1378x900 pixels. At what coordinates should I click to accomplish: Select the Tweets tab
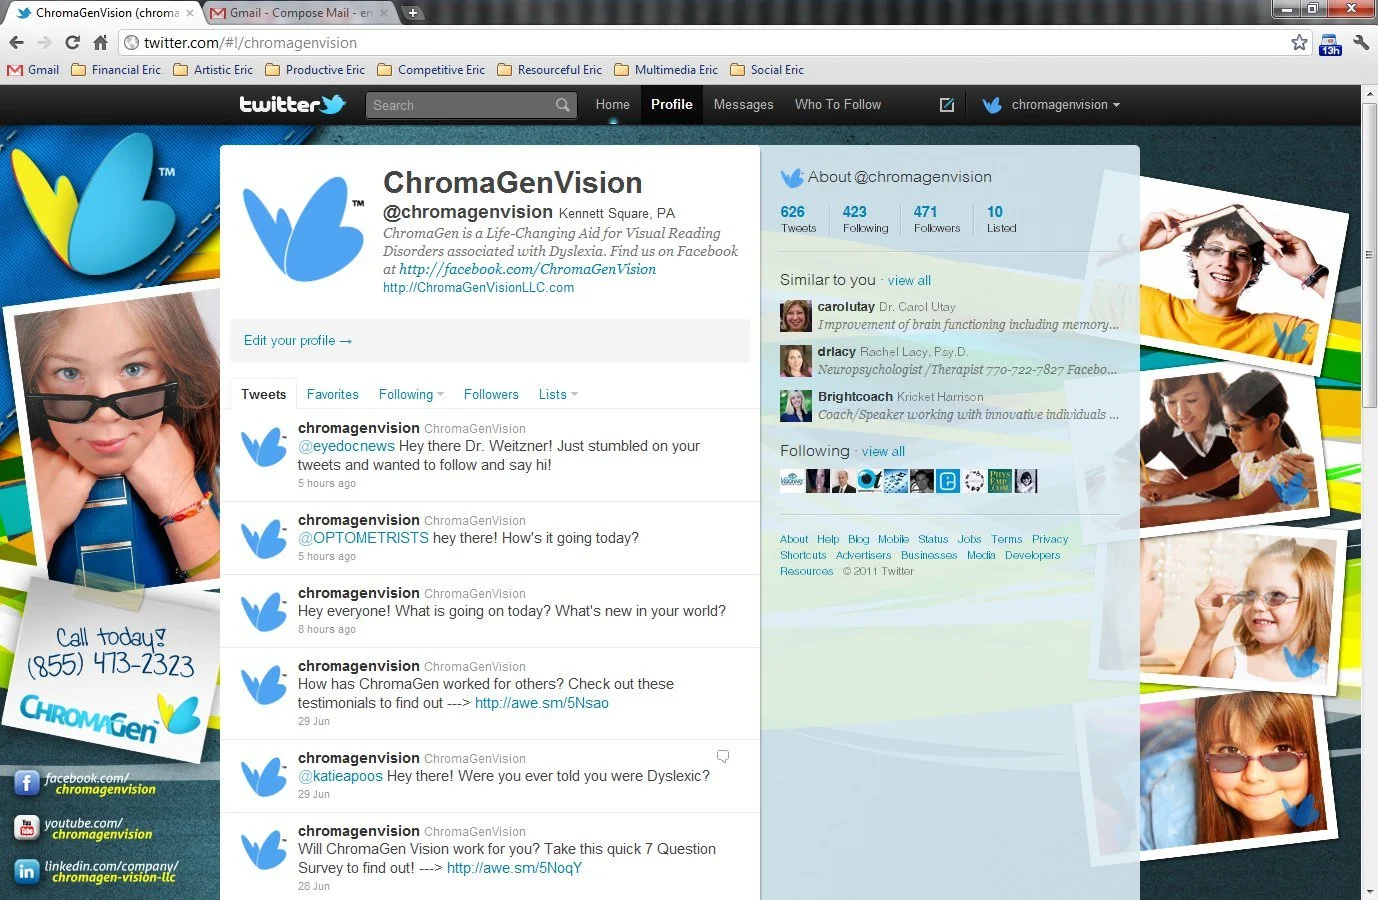coord(263,394)
